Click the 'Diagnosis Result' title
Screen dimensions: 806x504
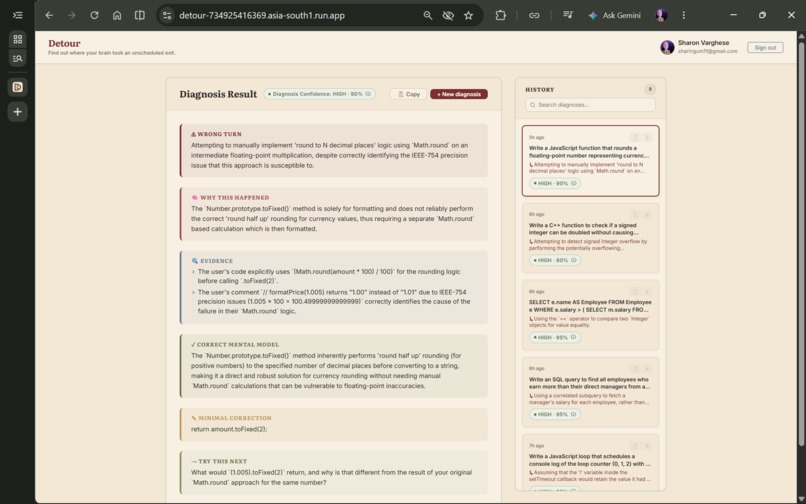[x=218, y=94]
